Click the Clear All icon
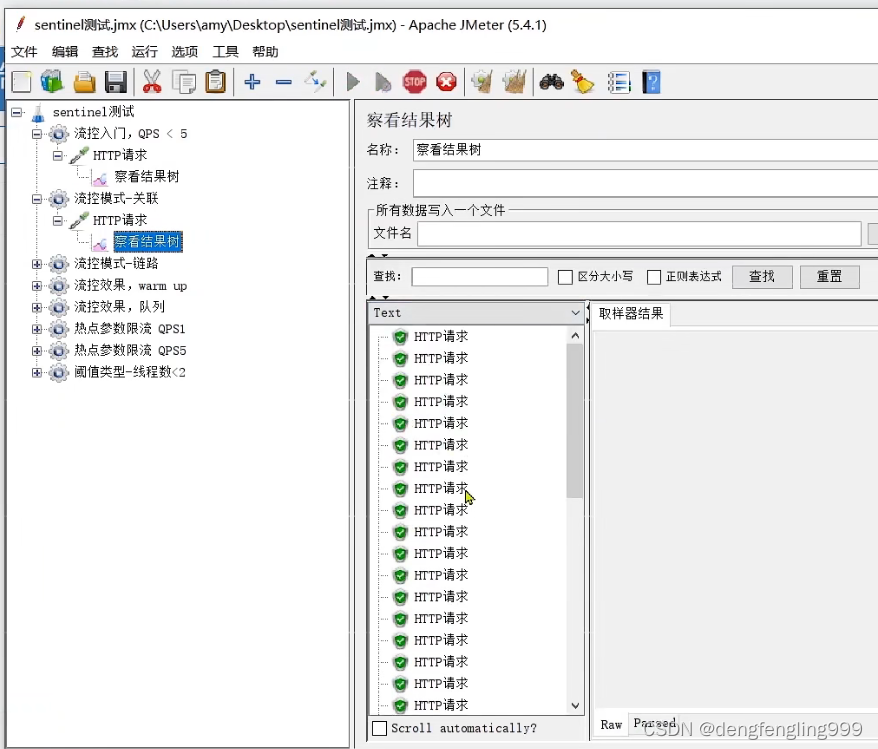 pos(515,82)
